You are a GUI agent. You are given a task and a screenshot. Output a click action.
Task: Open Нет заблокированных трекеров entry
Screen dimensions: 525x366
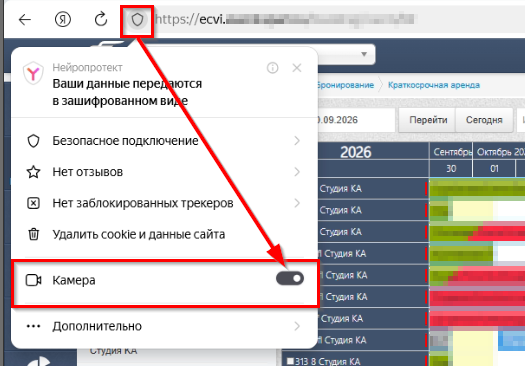pyautogui.click(x=164, y=203)
